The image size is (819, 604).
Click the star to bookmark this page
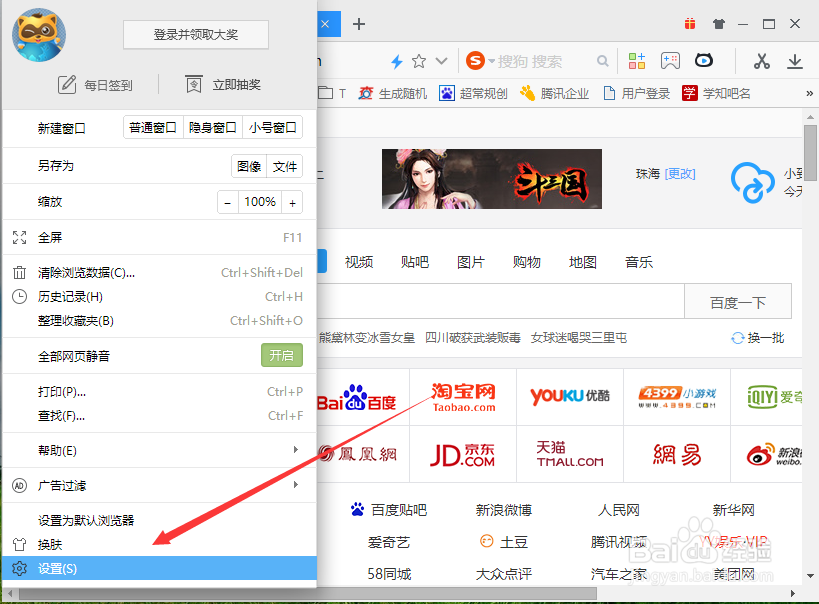(x=419, y=61)
